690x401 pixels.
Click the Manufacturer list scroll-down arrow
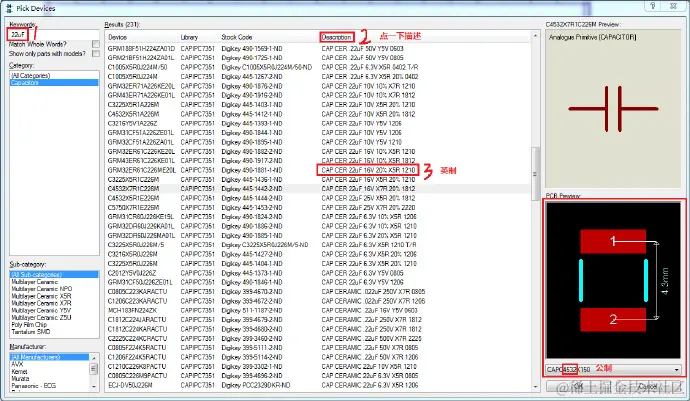click(94, 386)
